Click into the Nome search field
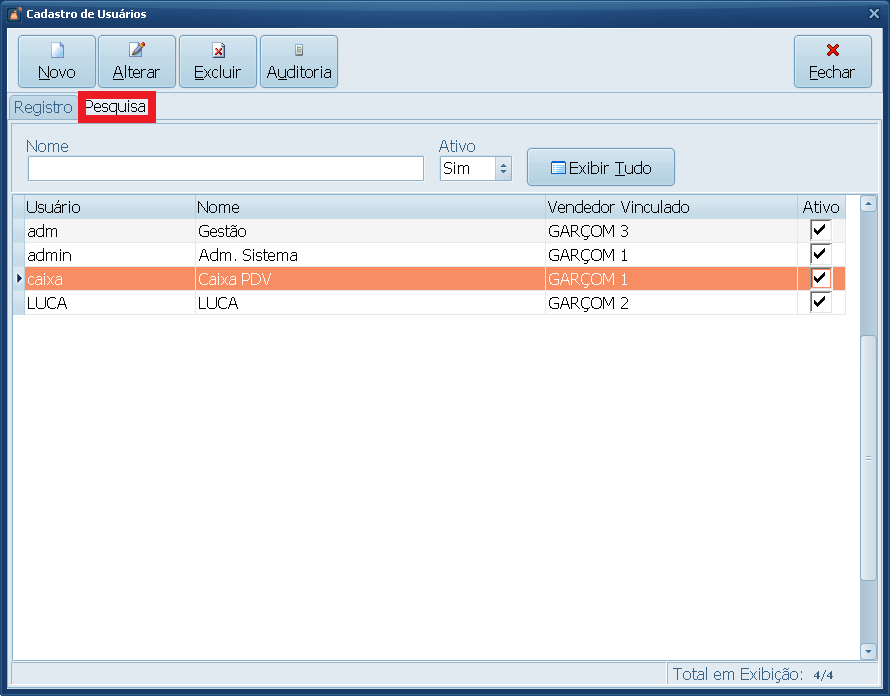This screenshot has width=890, height=696. tap(226, 168)
